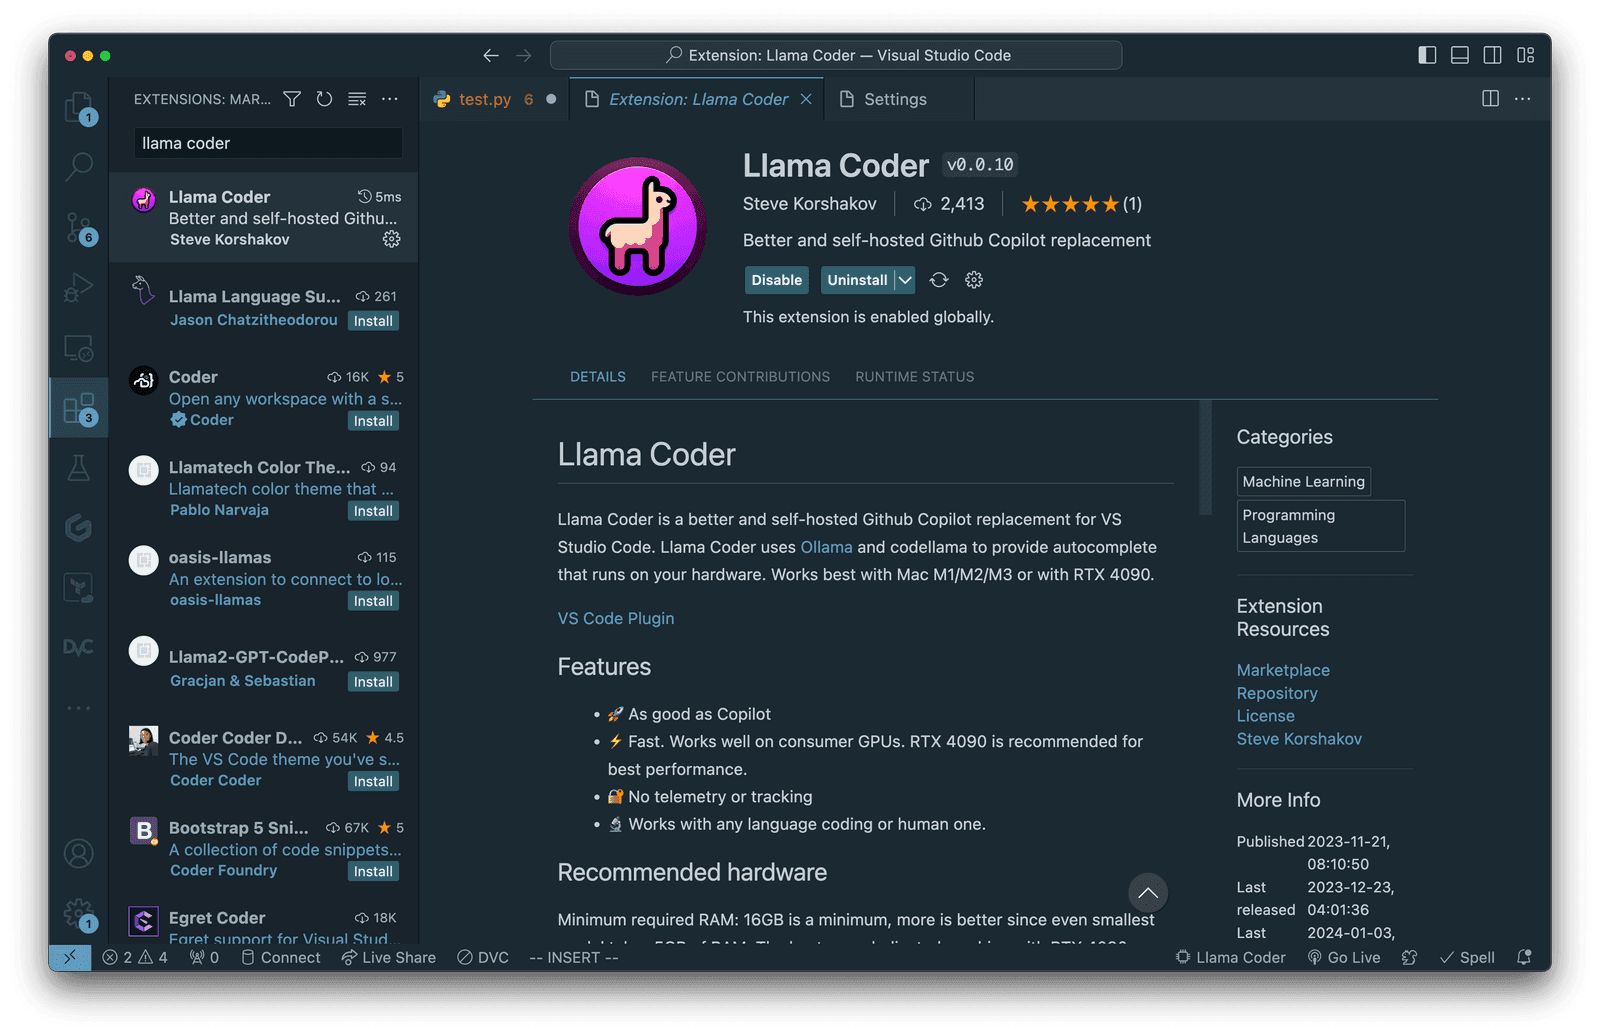Toggle the primary side bar
The image size is (1600, 1036).
click(1427, 55)
